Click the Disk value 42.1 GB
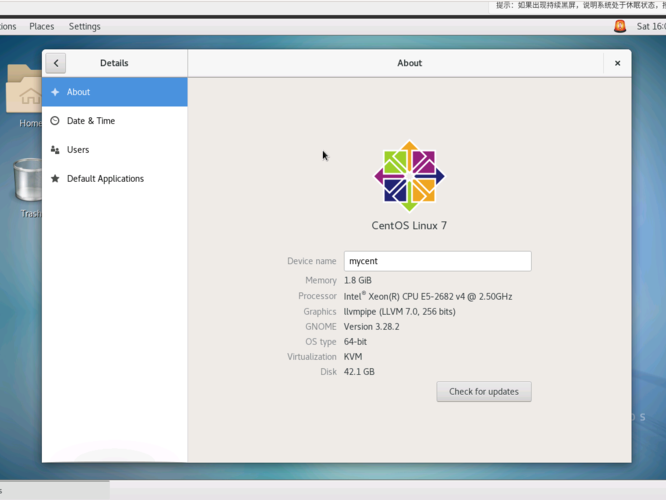 tap(359, 372)
